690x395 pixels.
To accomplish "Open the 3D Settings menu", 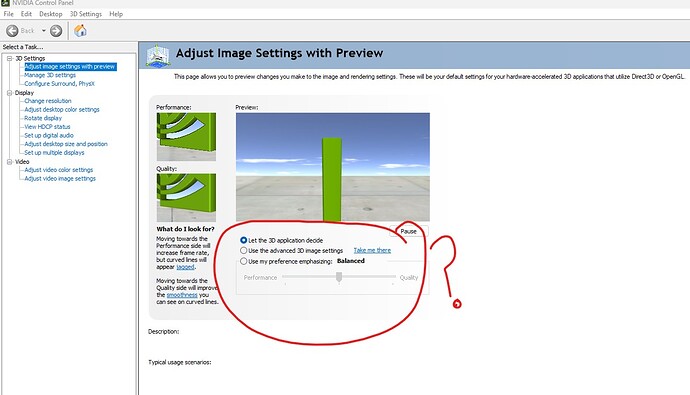I will pyautogui.click(x=86, y=14).
